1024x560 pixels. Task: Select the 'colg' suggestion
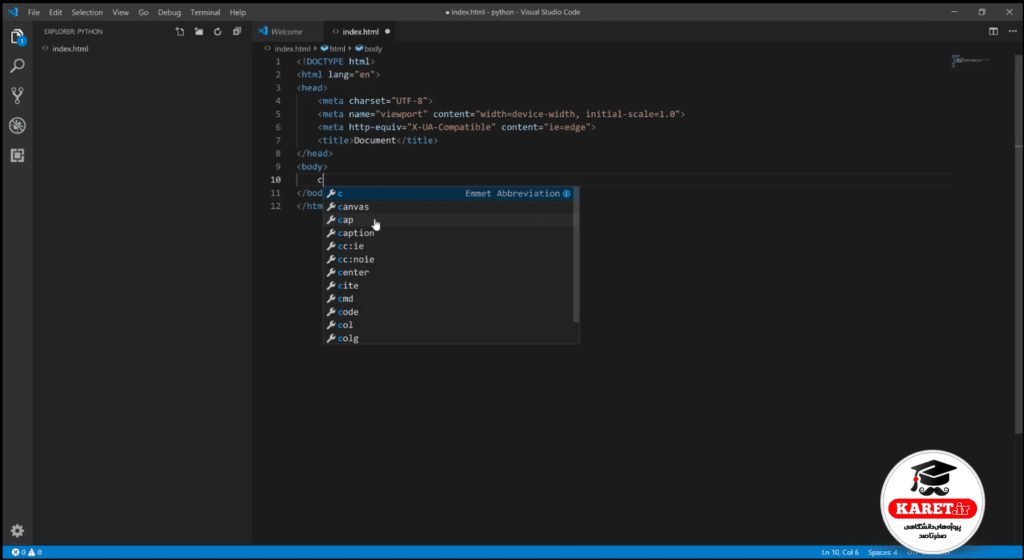(x=449, y=338)
